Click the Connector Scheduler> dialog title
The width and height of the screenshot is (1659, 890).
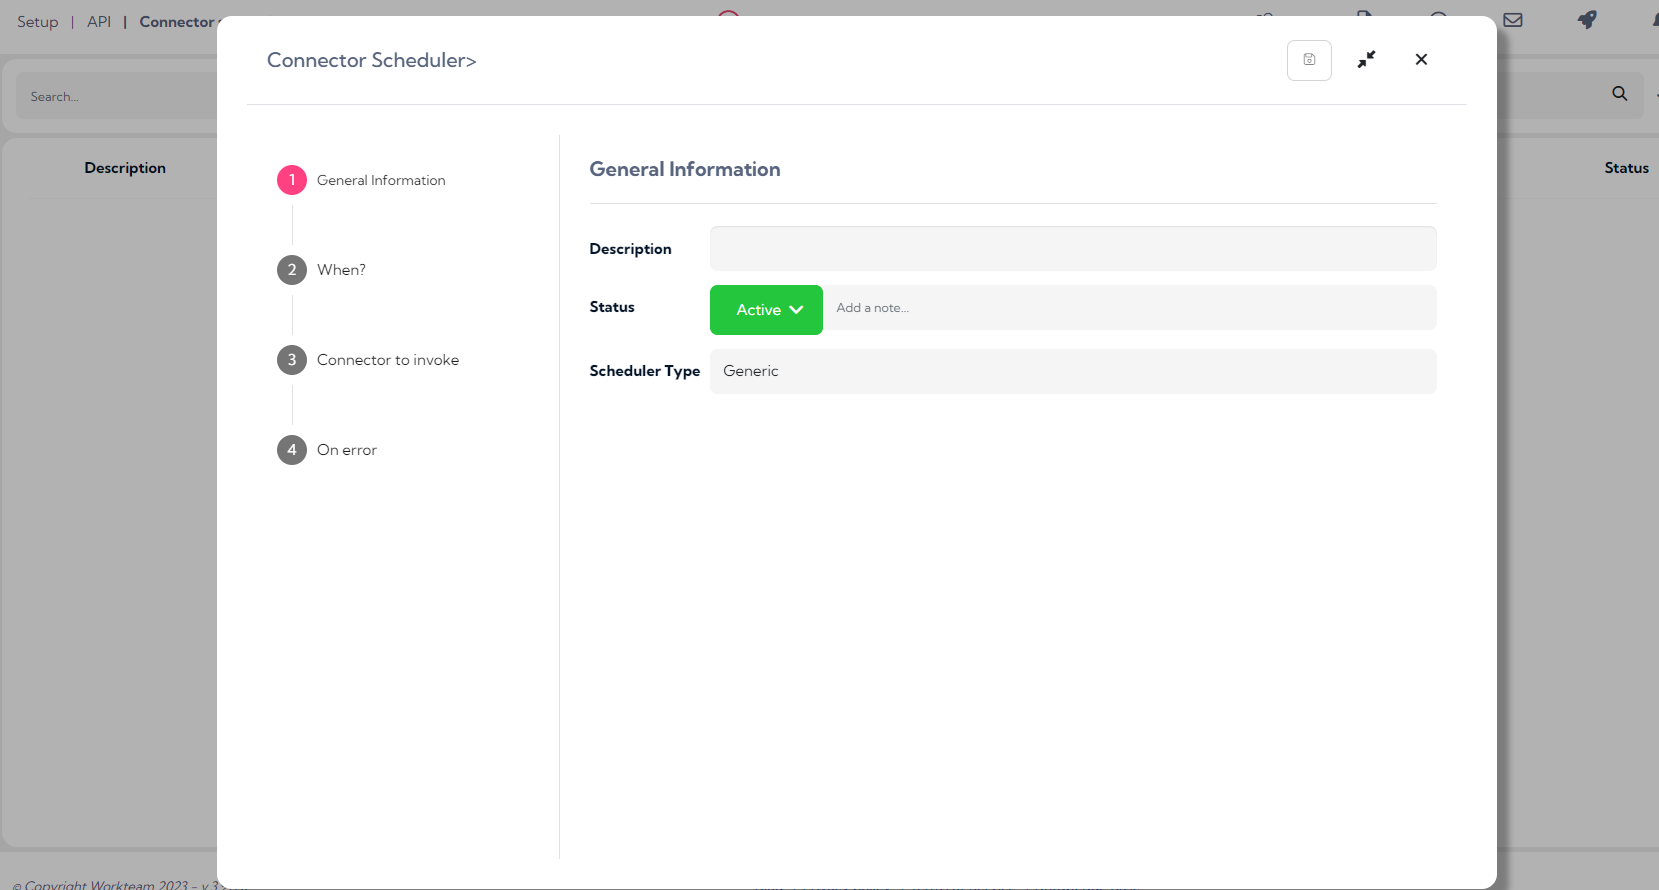[x=371, y=60]
